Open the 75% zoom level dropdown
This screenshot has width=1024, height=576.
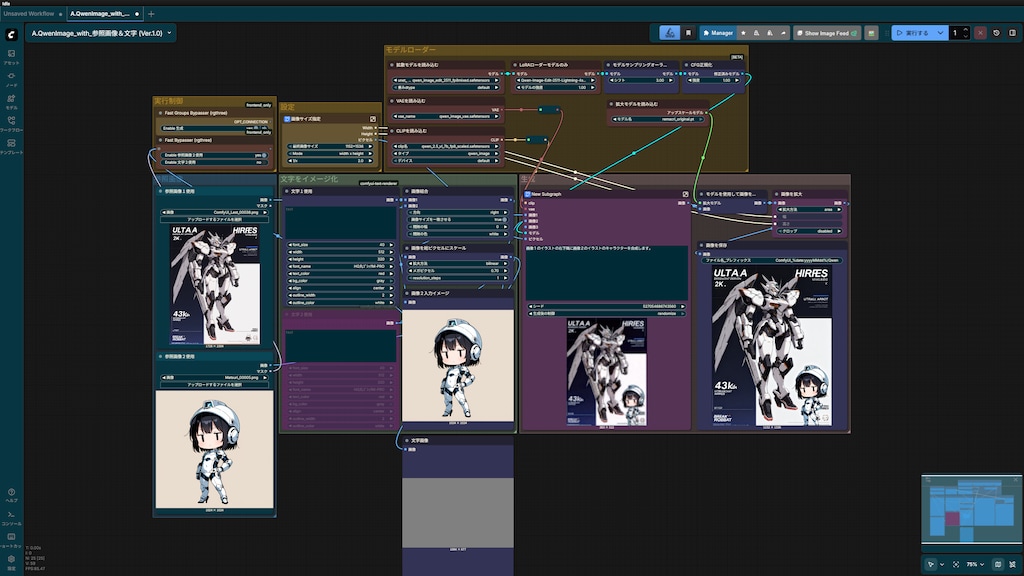click(975, 564)
